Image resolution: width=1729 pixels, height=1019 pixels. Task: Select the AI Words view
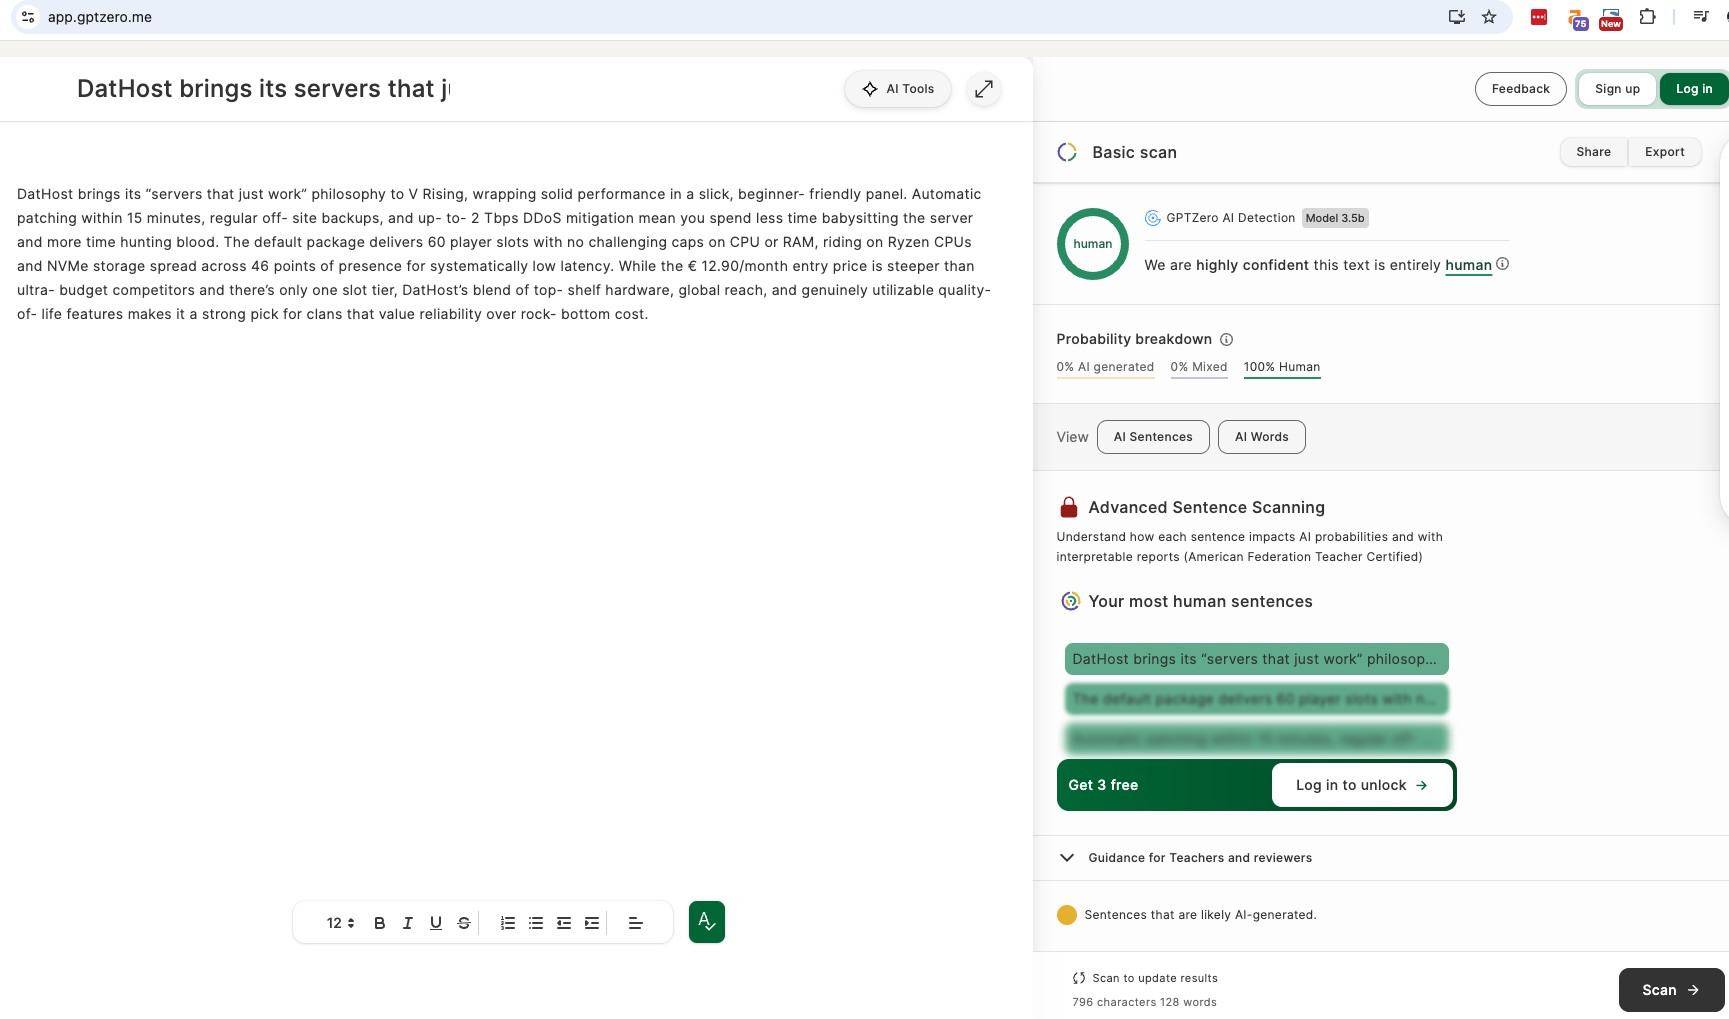coord(1261,437)
